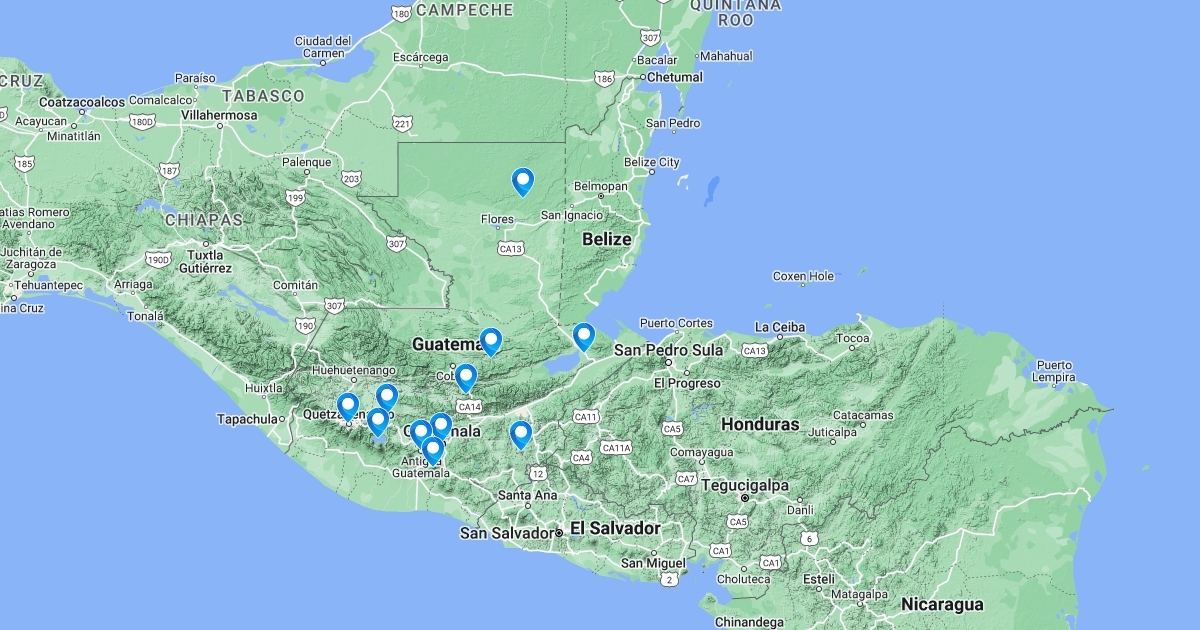The height and width of the screenshot is (630, 1200).
Task: Select the pin directly above Antigua Guatemala label
Action: point(432,451)
